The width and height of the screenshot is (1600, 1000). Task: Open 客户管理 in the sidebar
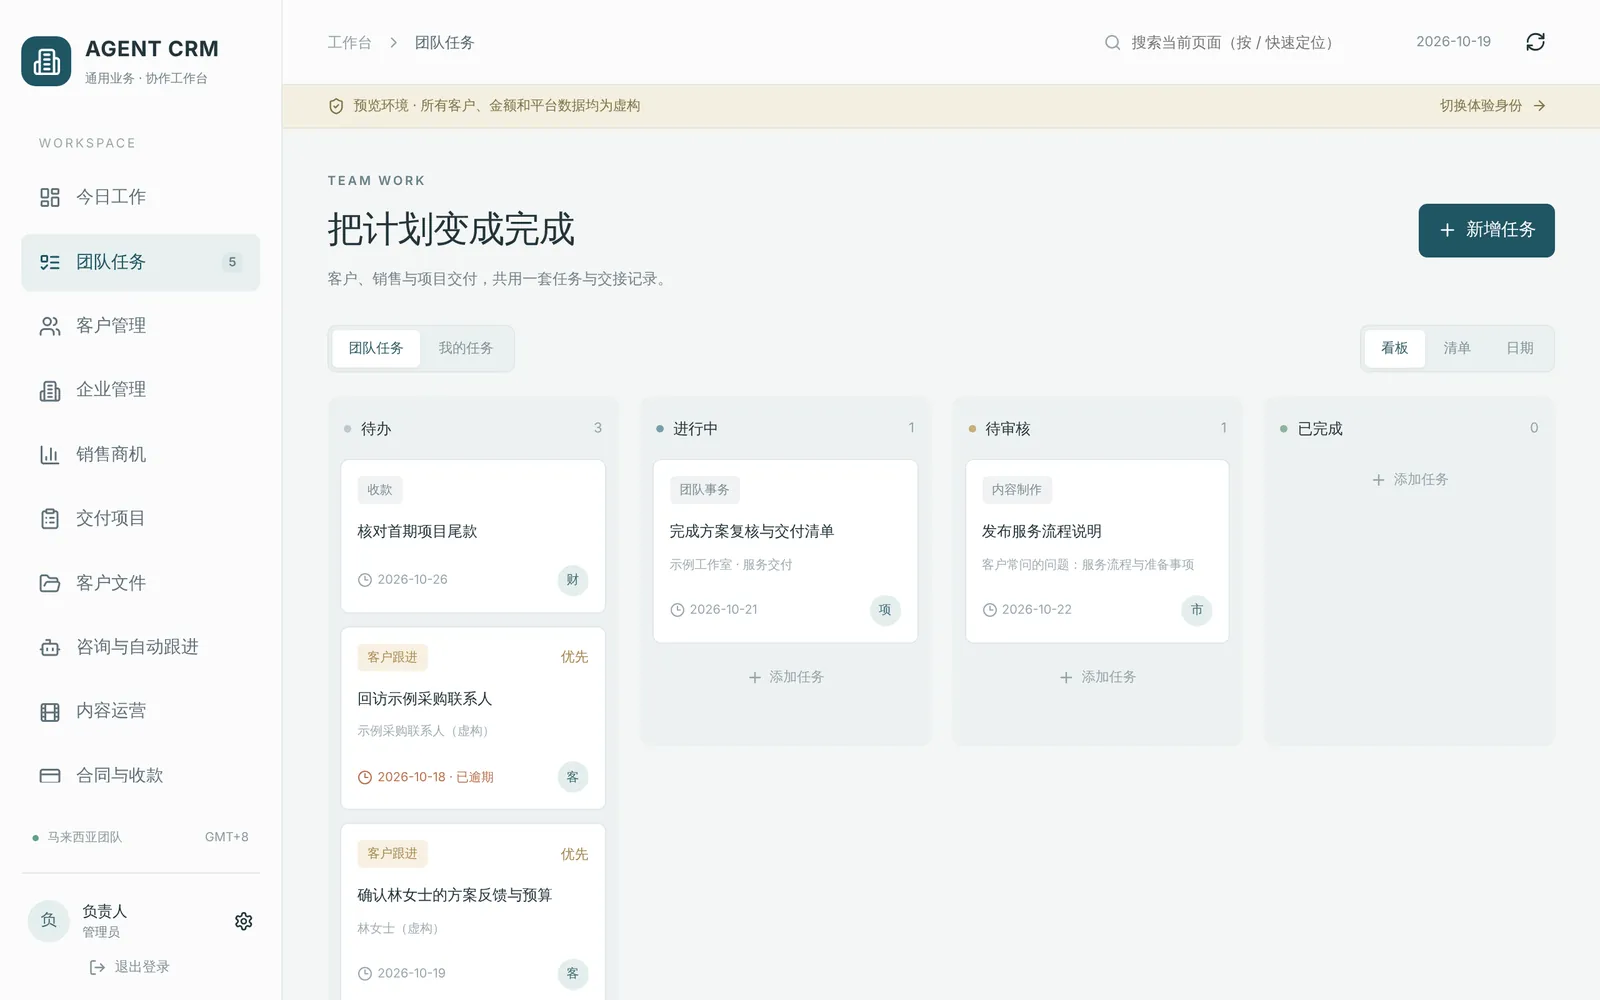click(x=140, y=326)
